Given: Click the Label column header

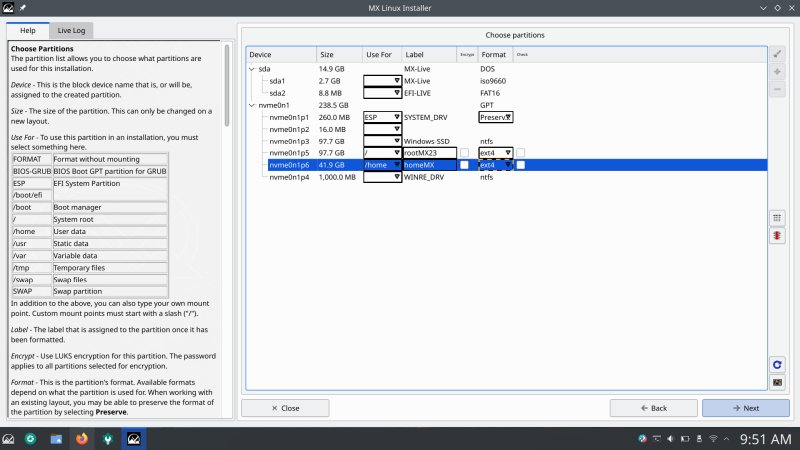Looking at the screenshot, I should point(429,55).
